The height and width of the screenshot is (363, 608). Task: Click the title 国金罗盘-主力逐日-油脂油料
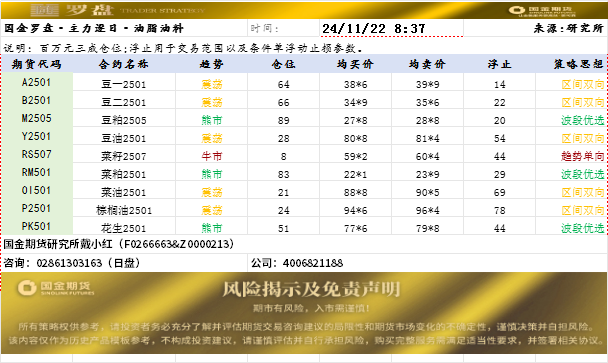93,28
